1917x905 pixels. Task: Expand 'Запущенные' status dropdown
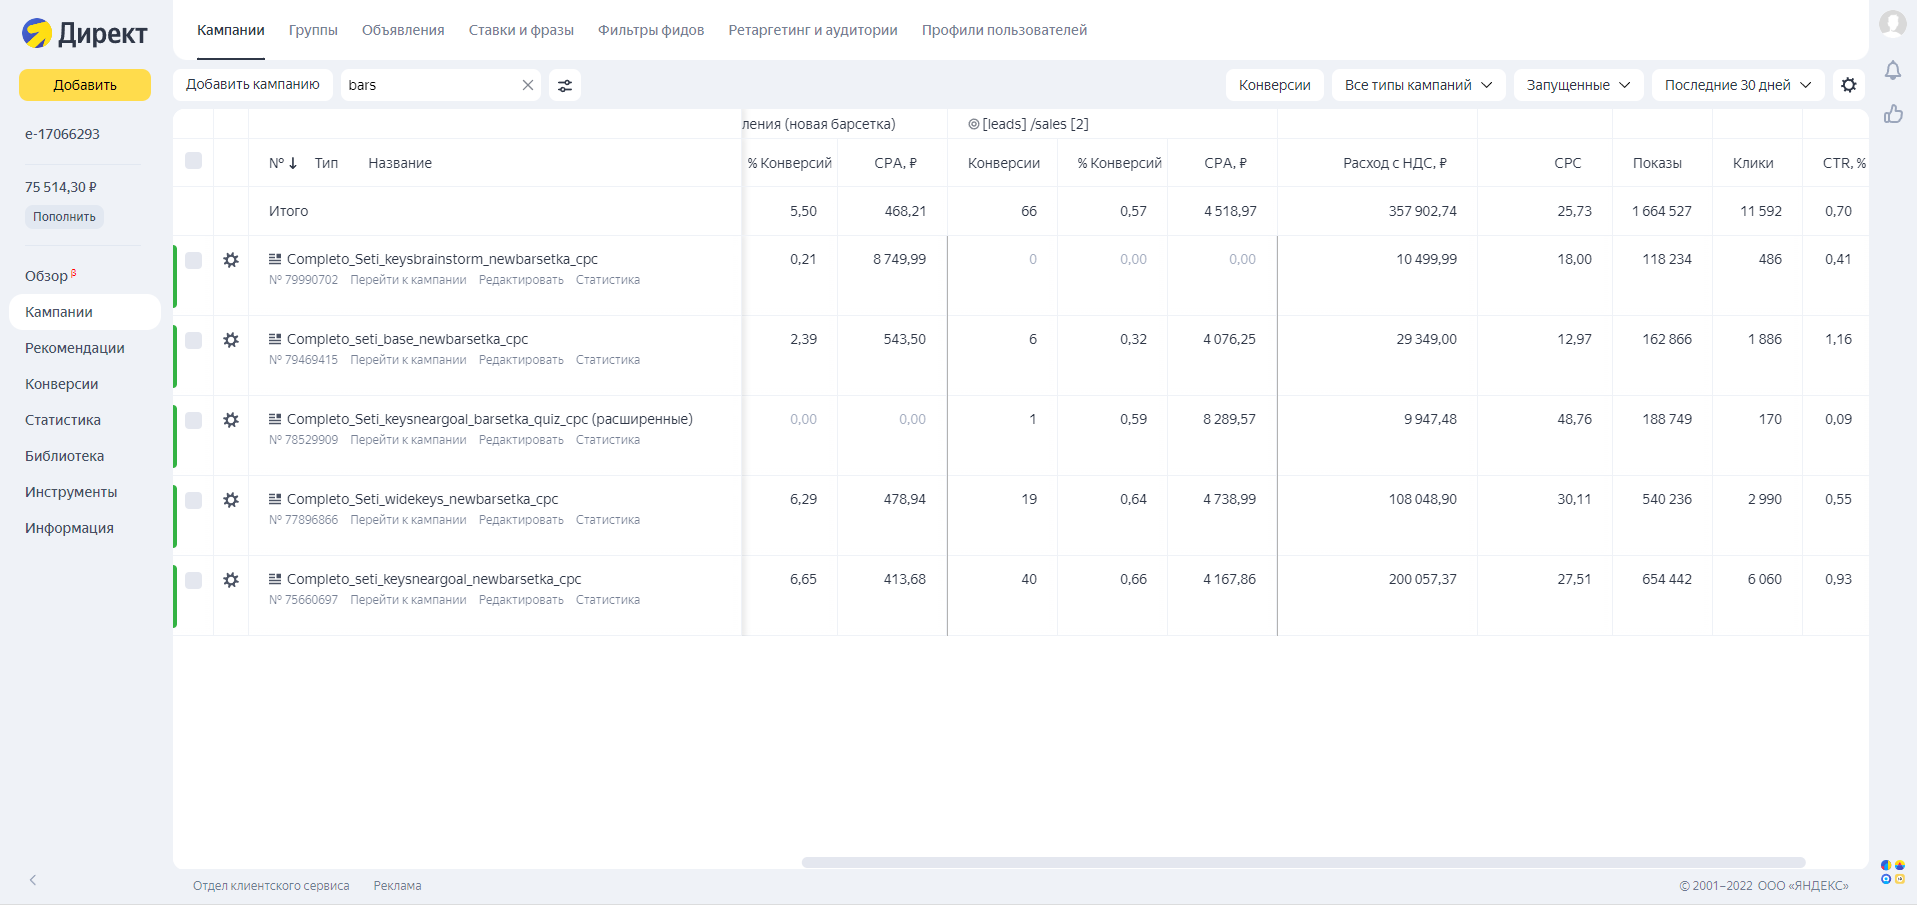[1578, 85]
